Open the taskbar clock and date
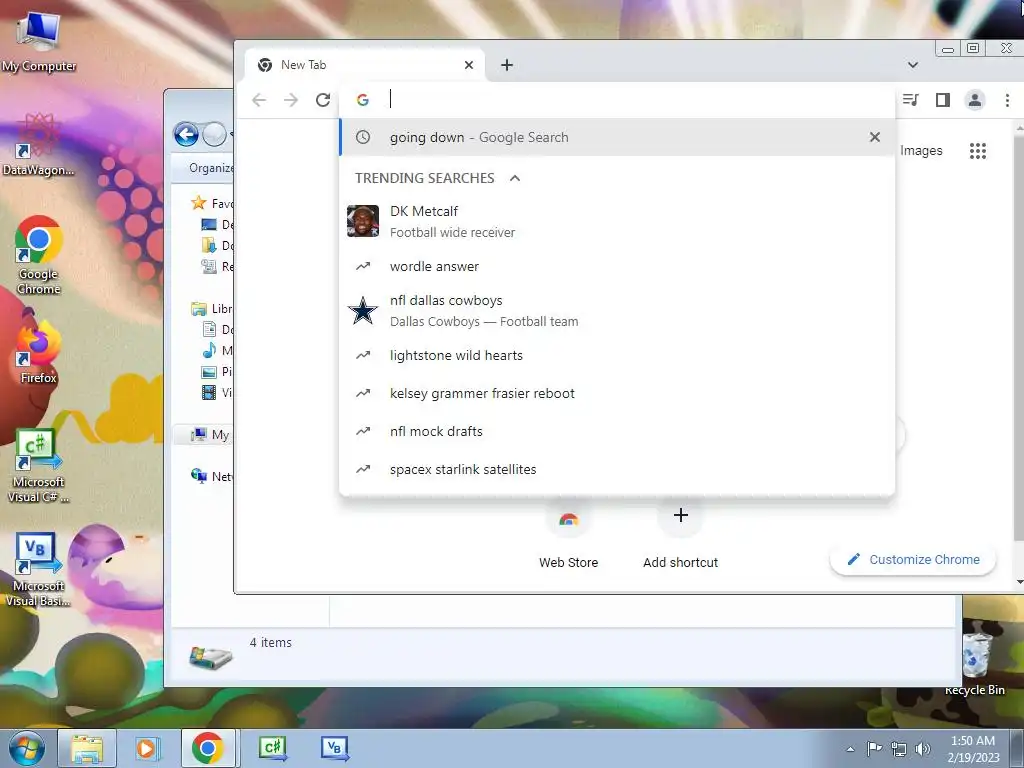 click(973, 749)
